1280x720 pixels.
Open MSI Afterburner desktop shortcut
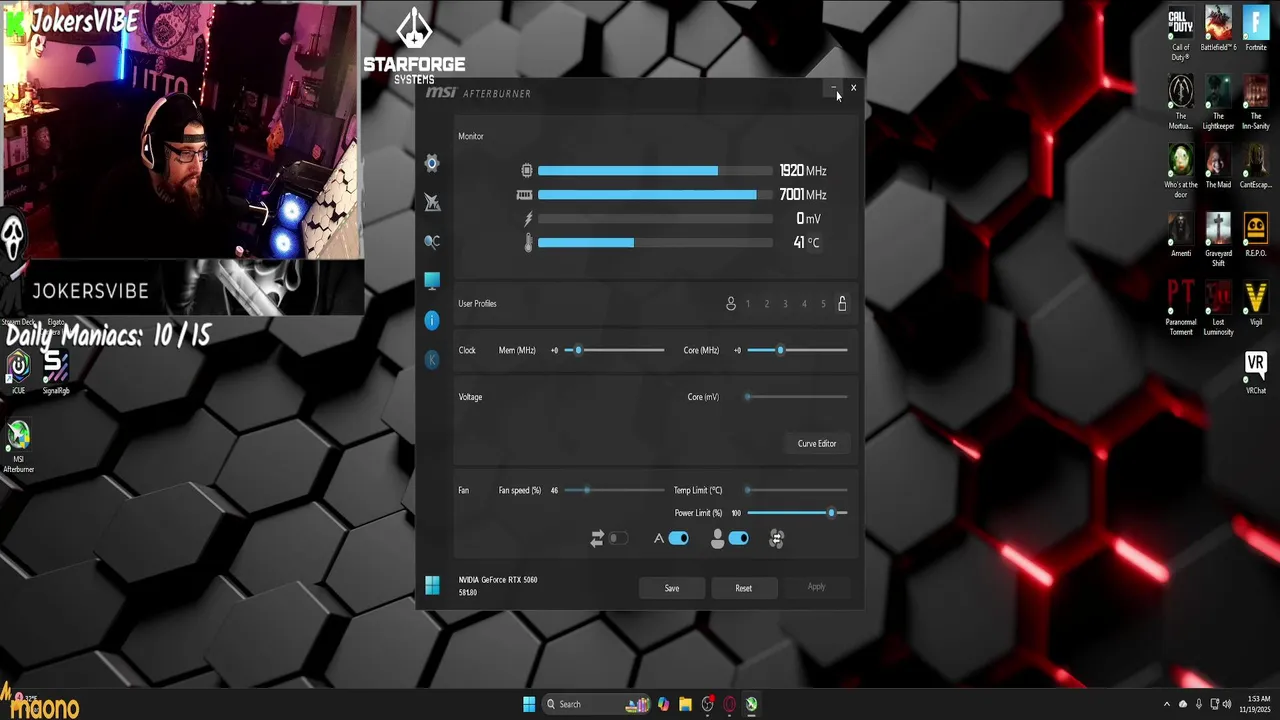tap(18, 446)
